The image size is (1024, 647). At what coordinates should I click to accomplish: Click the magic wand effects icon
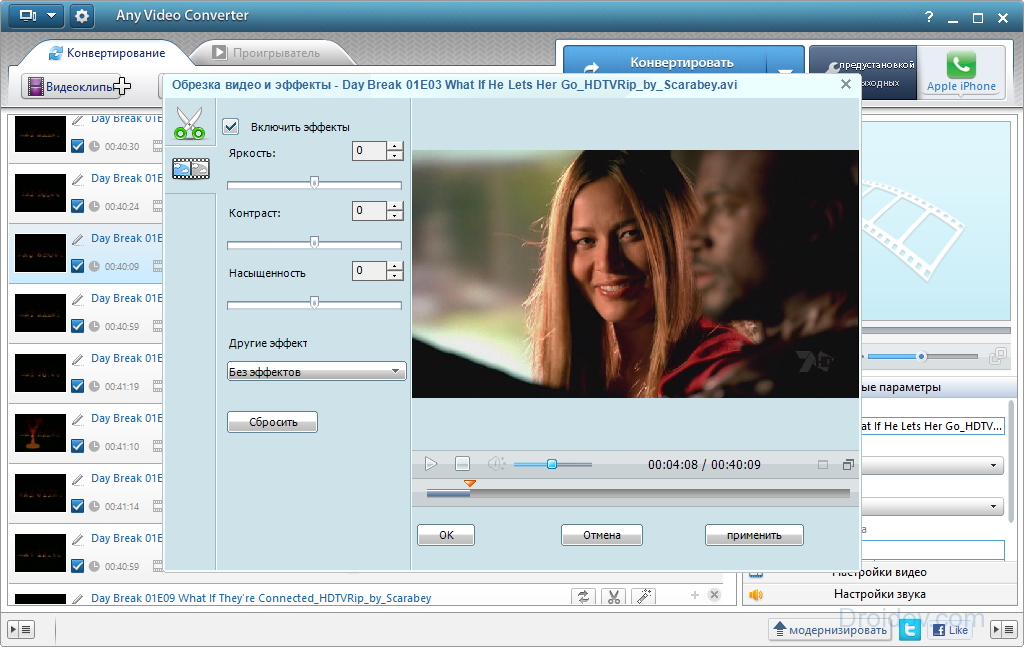pyautogui.click(x=644, y=596)
